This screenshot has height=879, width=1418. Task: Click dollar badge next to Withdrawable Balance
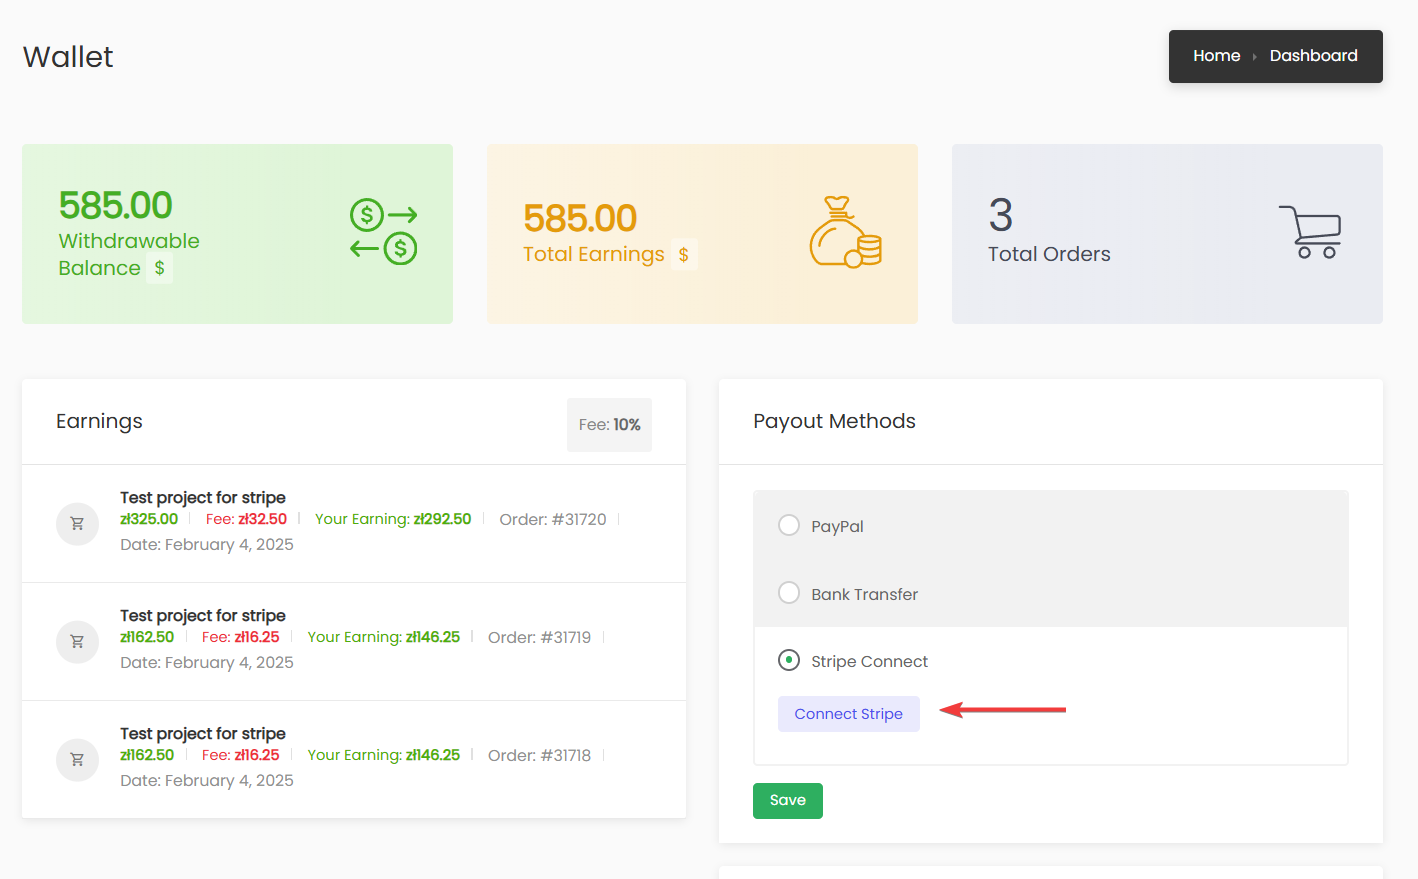(x=159, y=268)
